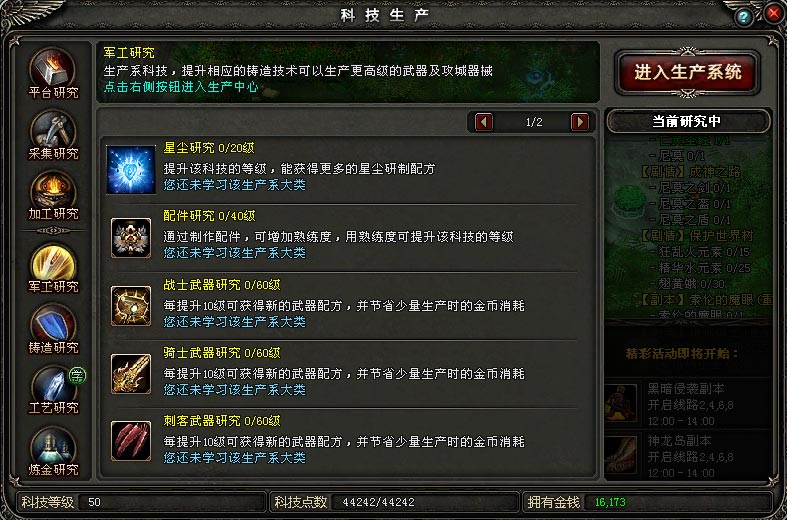Click the green 学 learn badge
The image size is (787, 520).
click(77, 375)
